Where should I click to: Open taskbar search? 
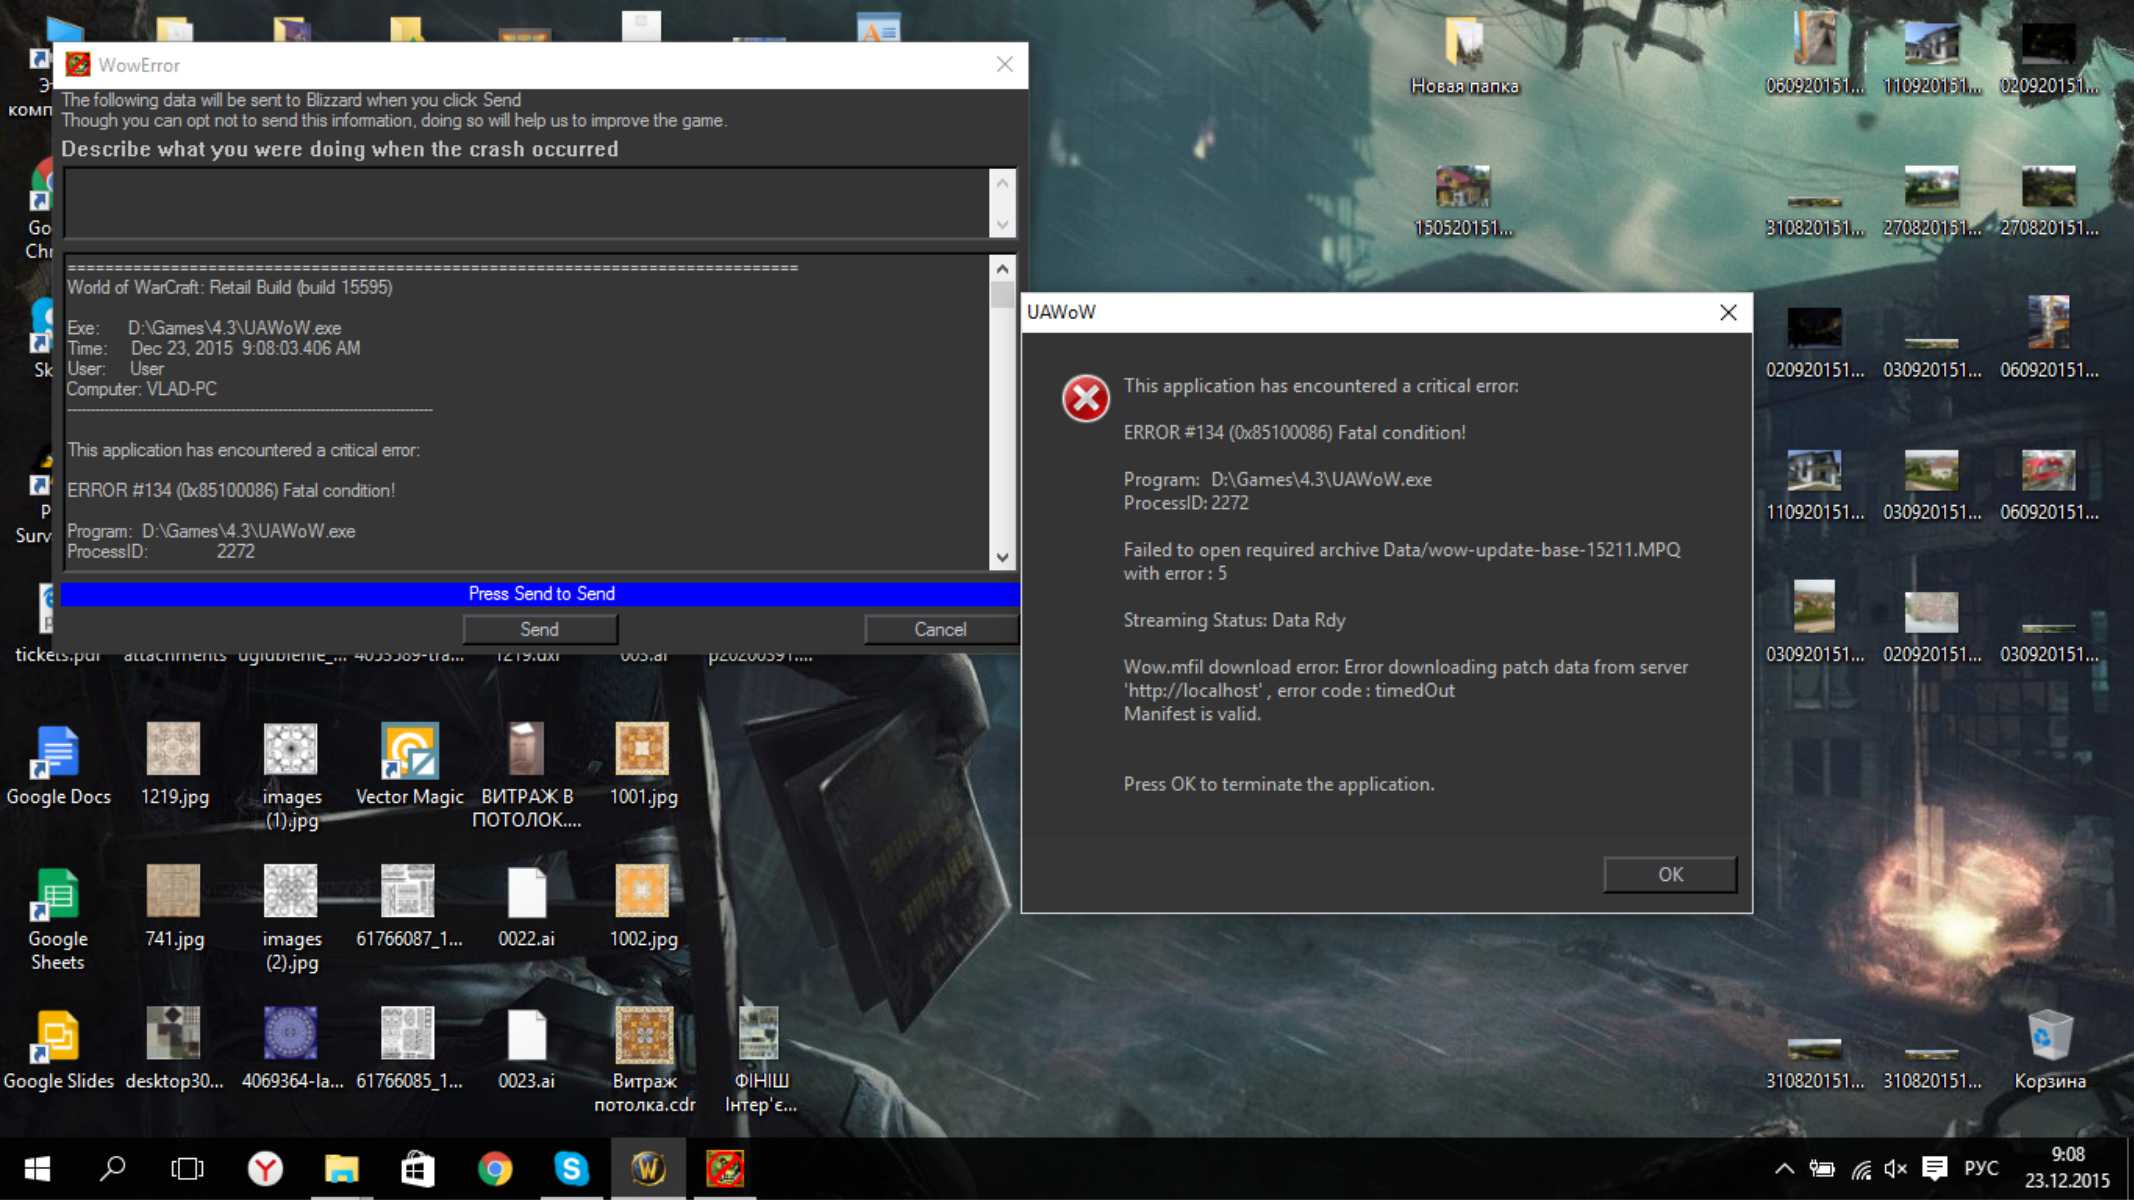[112, 1168]
